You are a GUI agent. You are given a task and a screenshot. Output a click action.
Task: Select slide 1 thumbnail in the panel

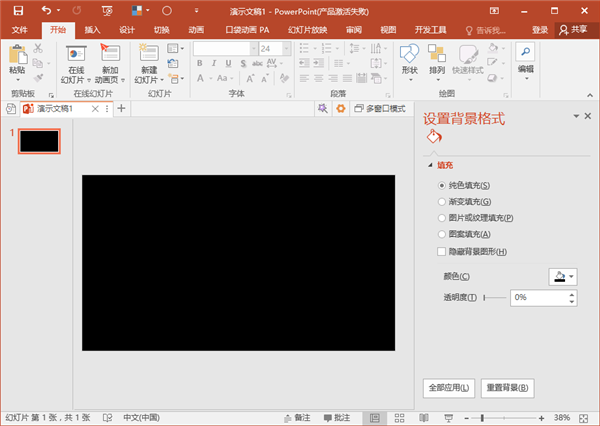39,141
